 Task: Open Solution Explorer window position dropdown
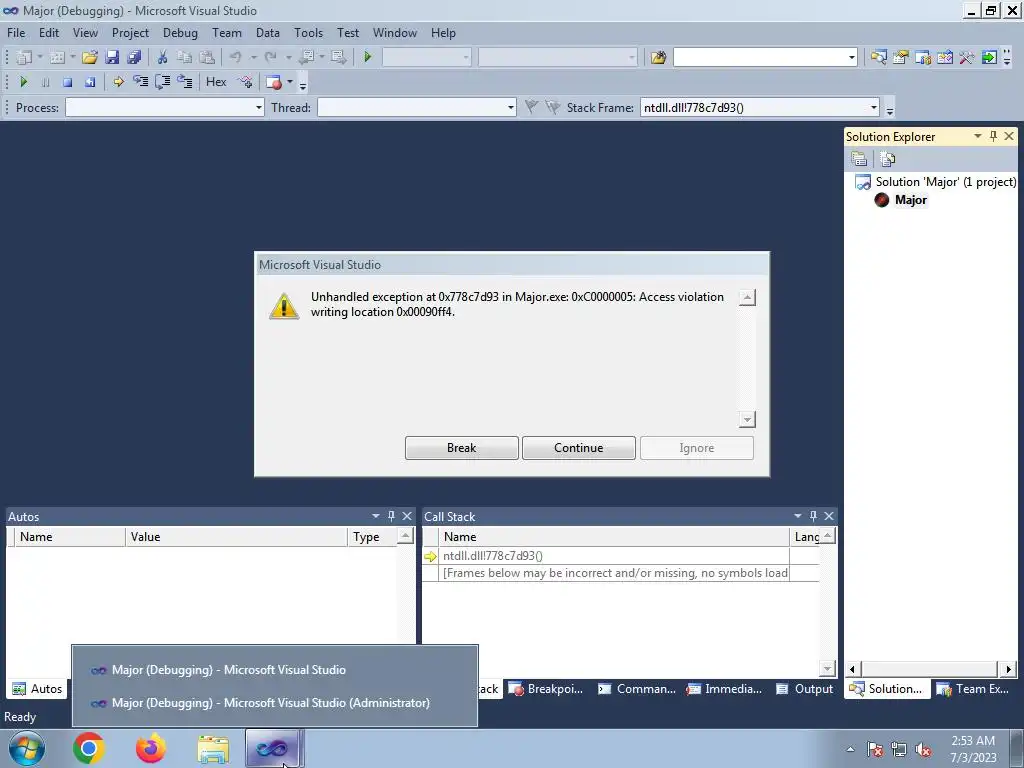click(x=978, y=136)
